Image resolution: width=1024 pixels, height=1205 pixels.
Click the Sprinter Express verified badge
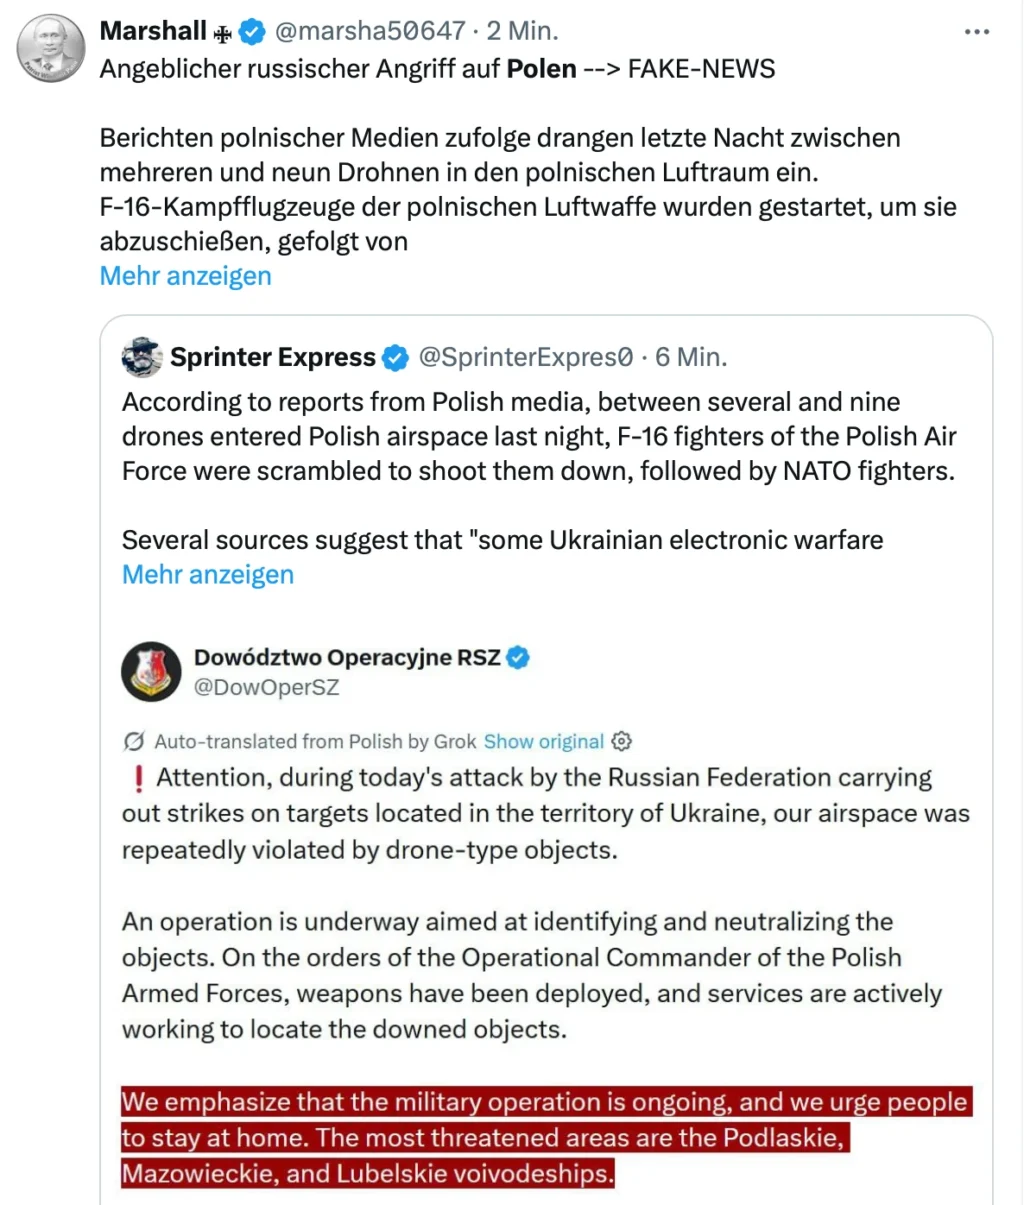396,357
